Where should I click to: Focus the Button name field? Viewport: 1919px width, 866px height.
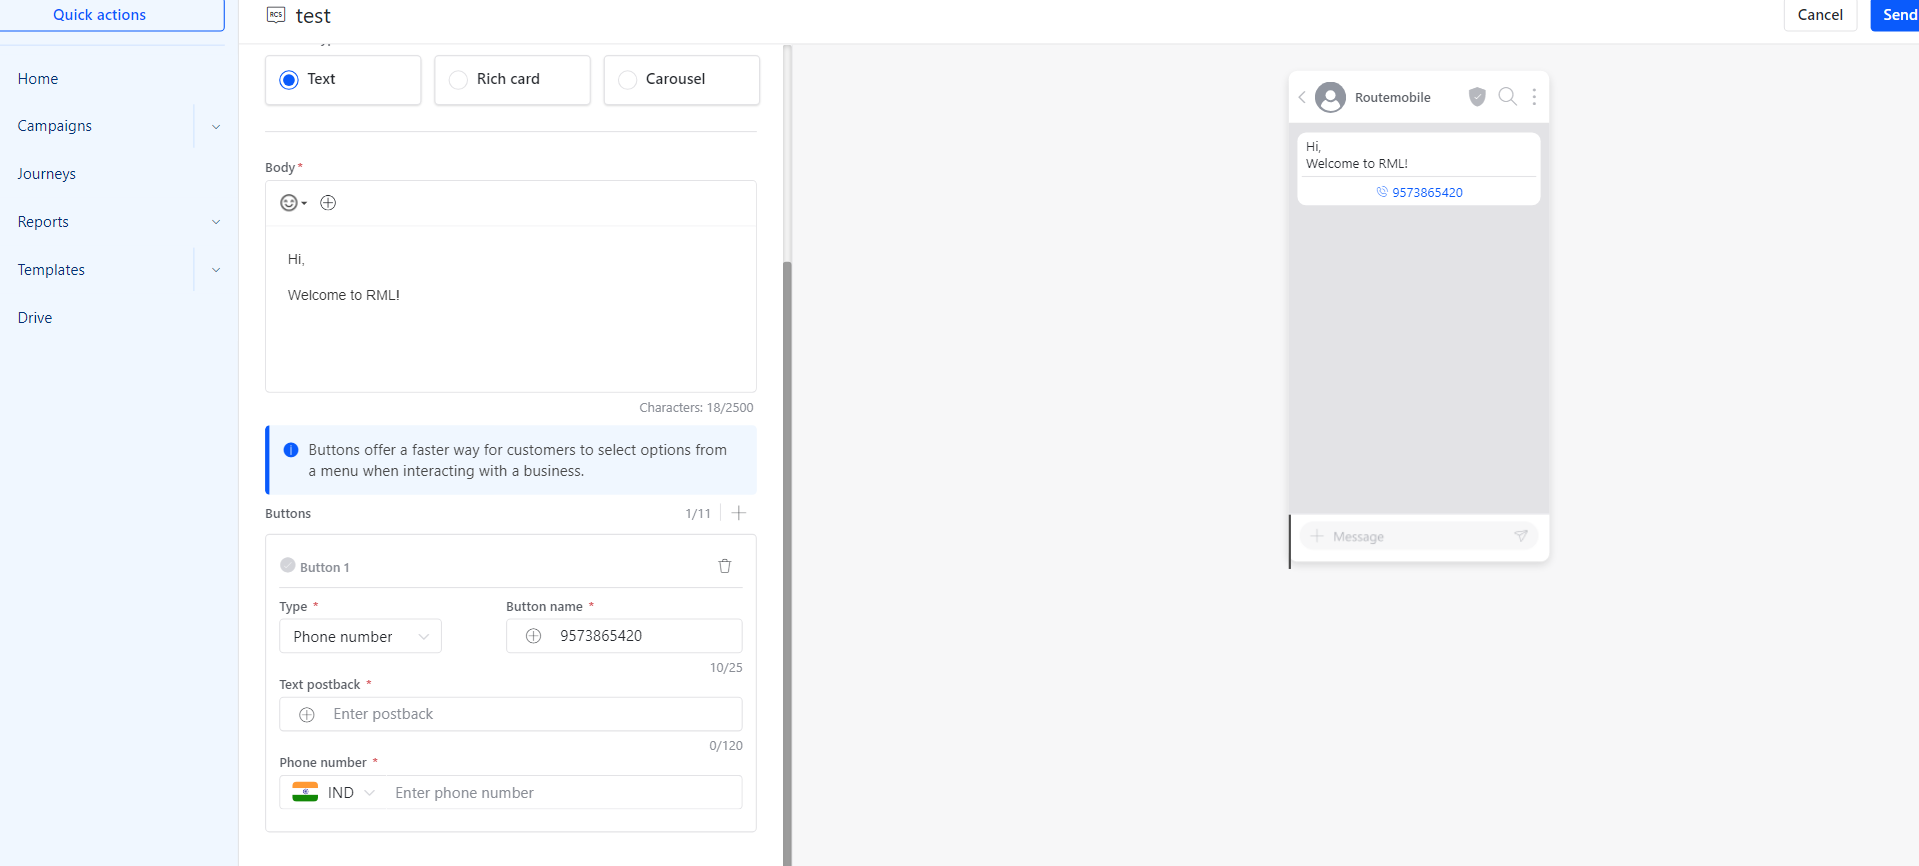click(x=624, y=636)
